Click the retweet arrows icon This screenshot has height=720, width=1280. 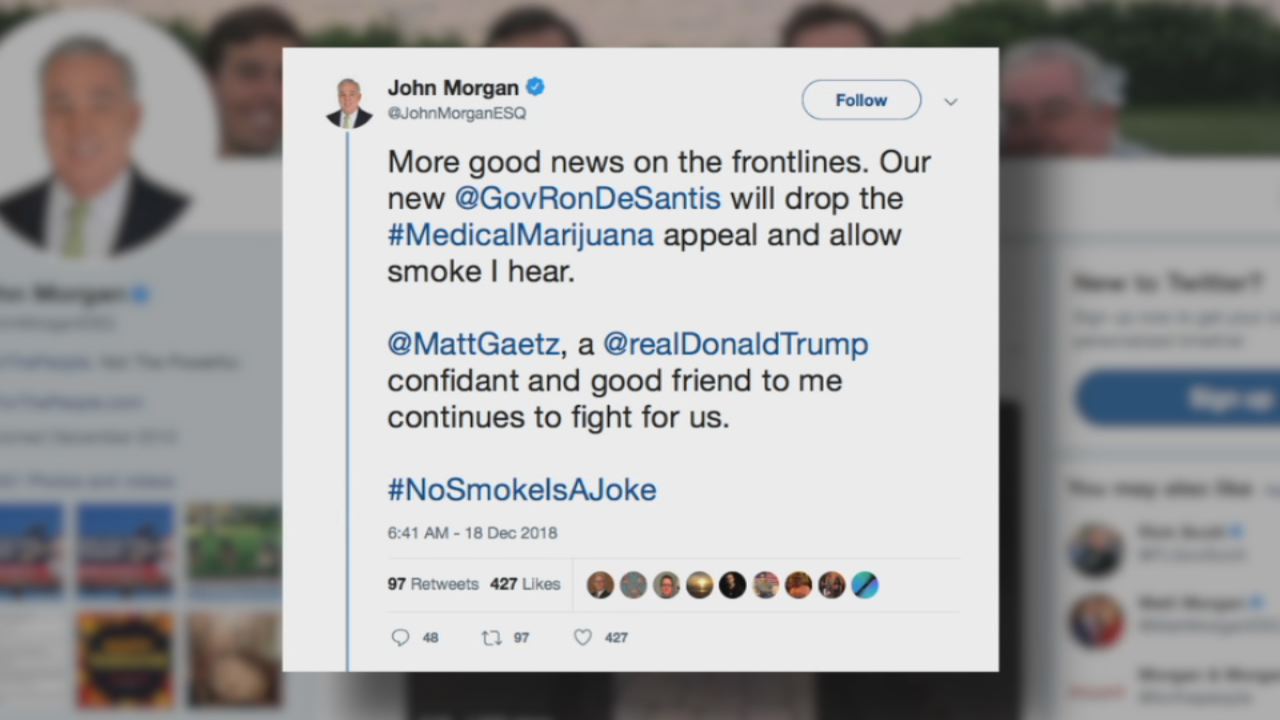491,637
